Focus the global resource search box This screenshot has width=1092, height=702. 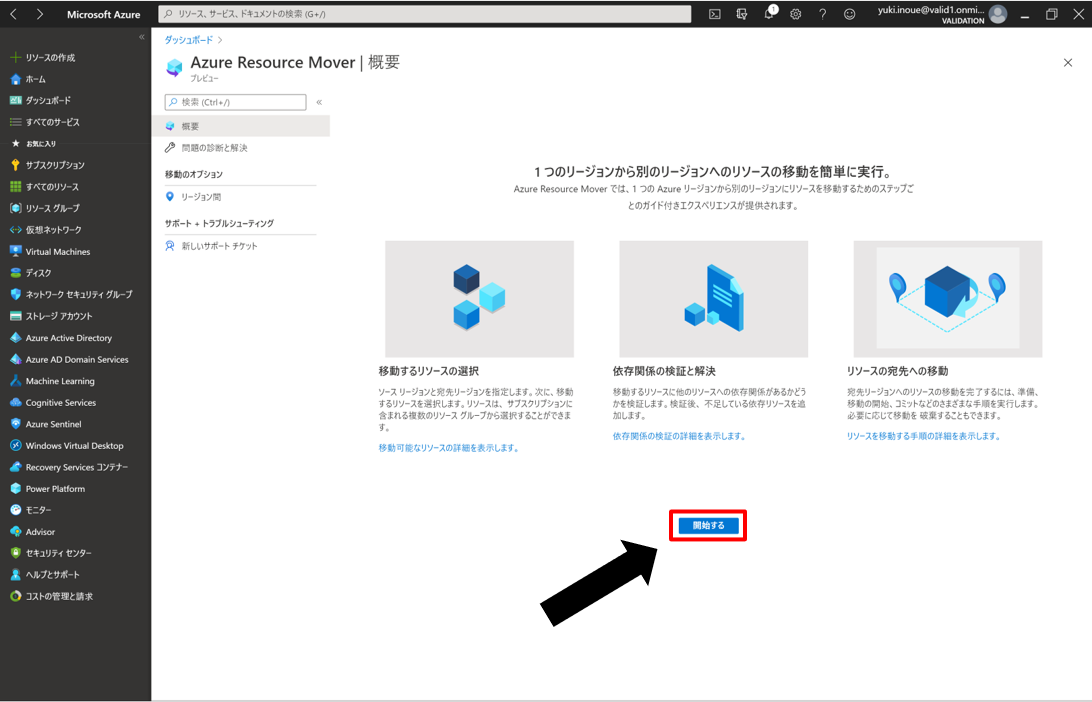(425, 14)
